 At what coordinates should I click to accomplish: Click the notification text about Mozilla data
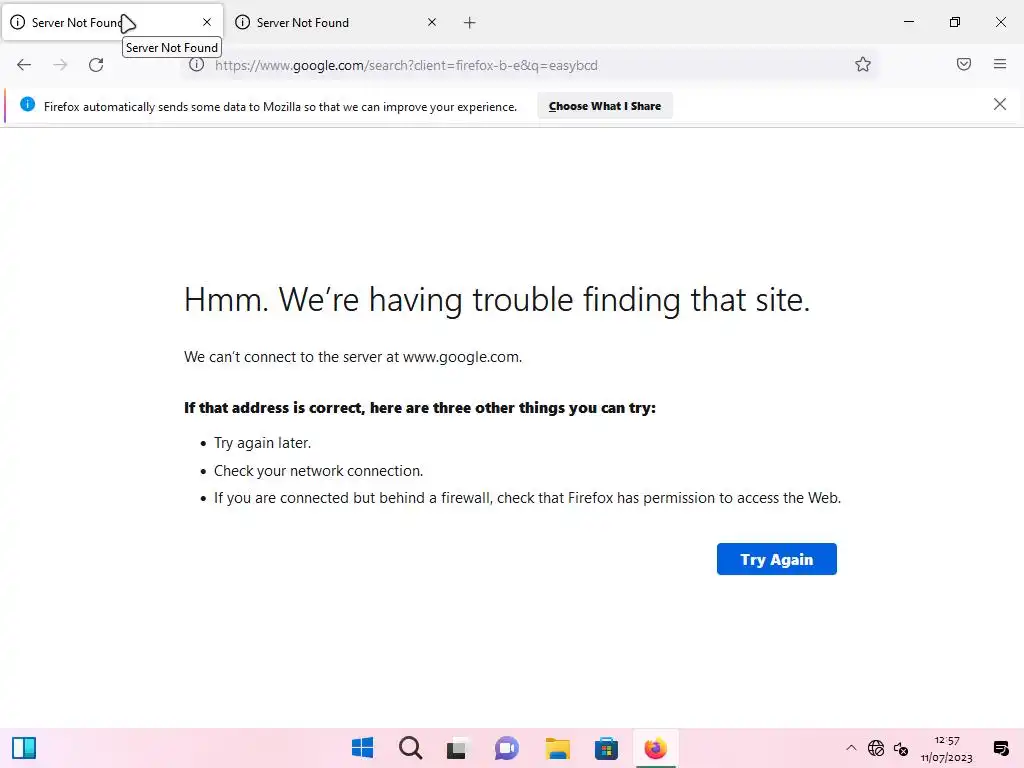280,106
